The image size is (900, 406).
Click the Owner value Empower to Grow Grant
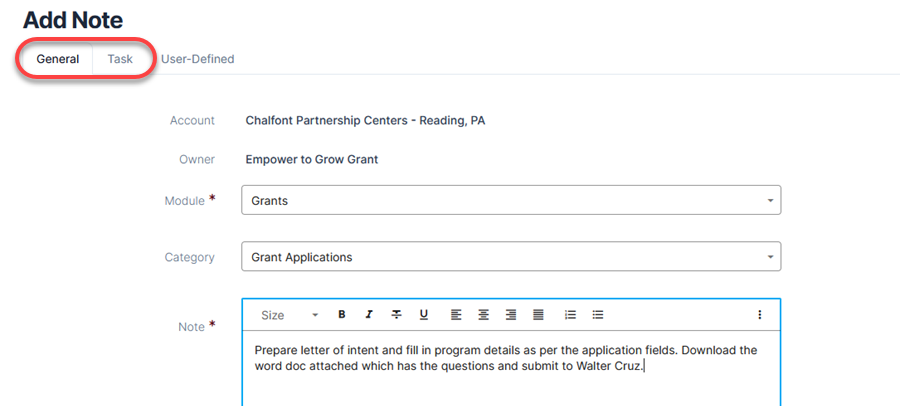click(x=312, y=160)
